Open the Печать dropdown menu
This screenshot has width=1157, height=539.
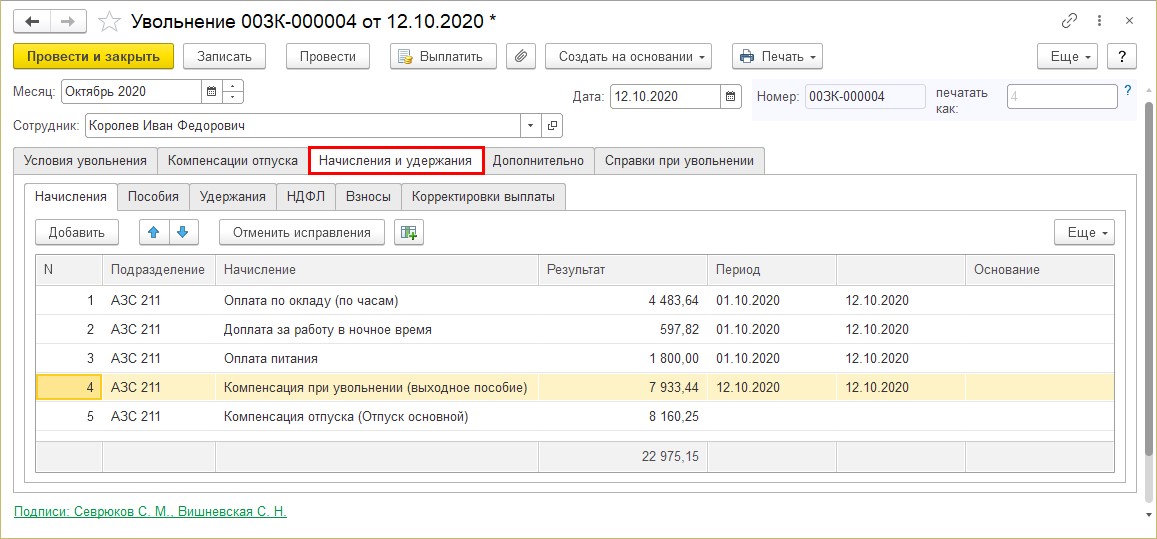(777, 56)
